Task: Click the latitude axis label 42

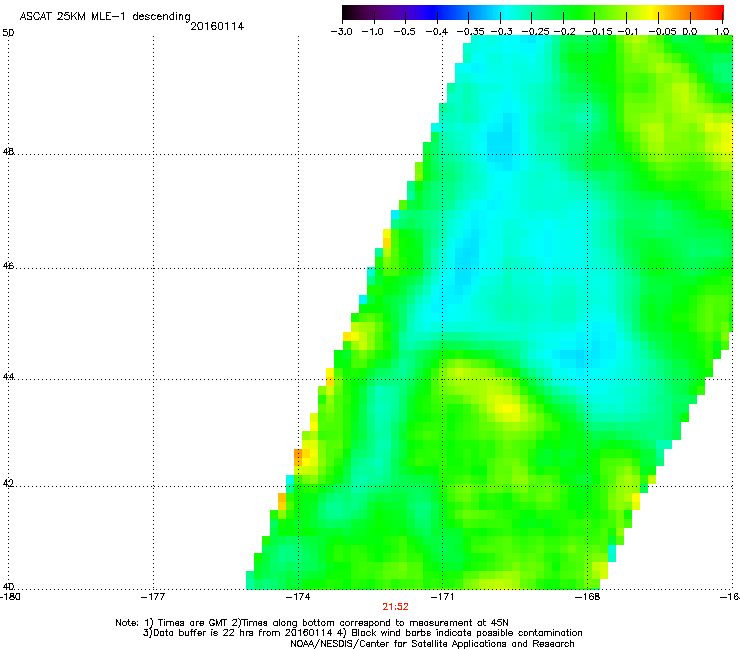Action: 8,483
